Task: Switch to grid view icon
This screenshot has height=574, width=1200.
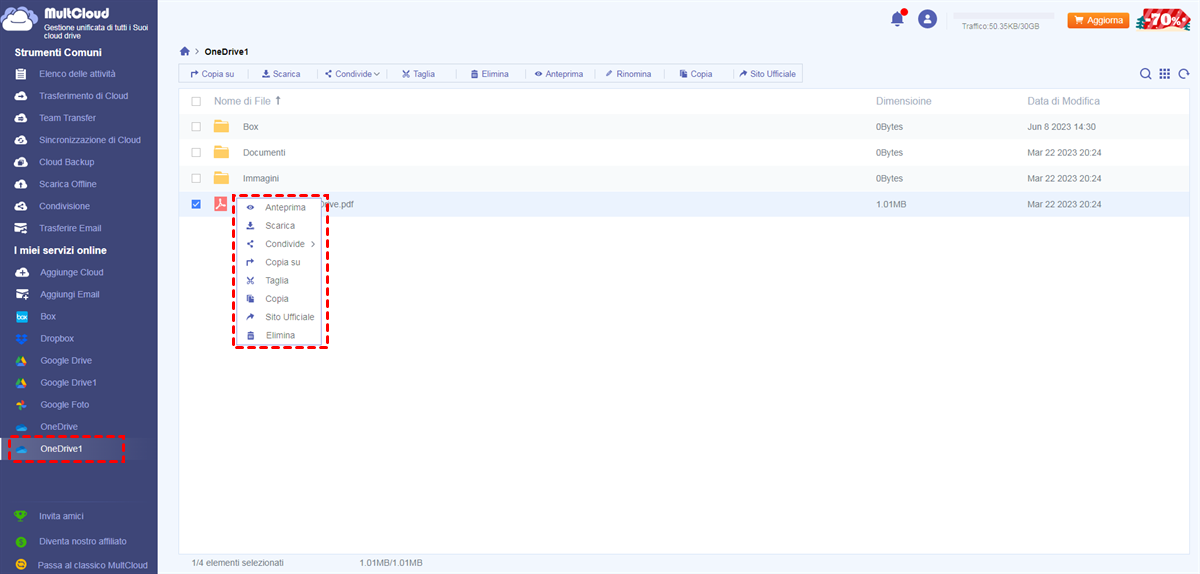Action: pos(1165,74)
